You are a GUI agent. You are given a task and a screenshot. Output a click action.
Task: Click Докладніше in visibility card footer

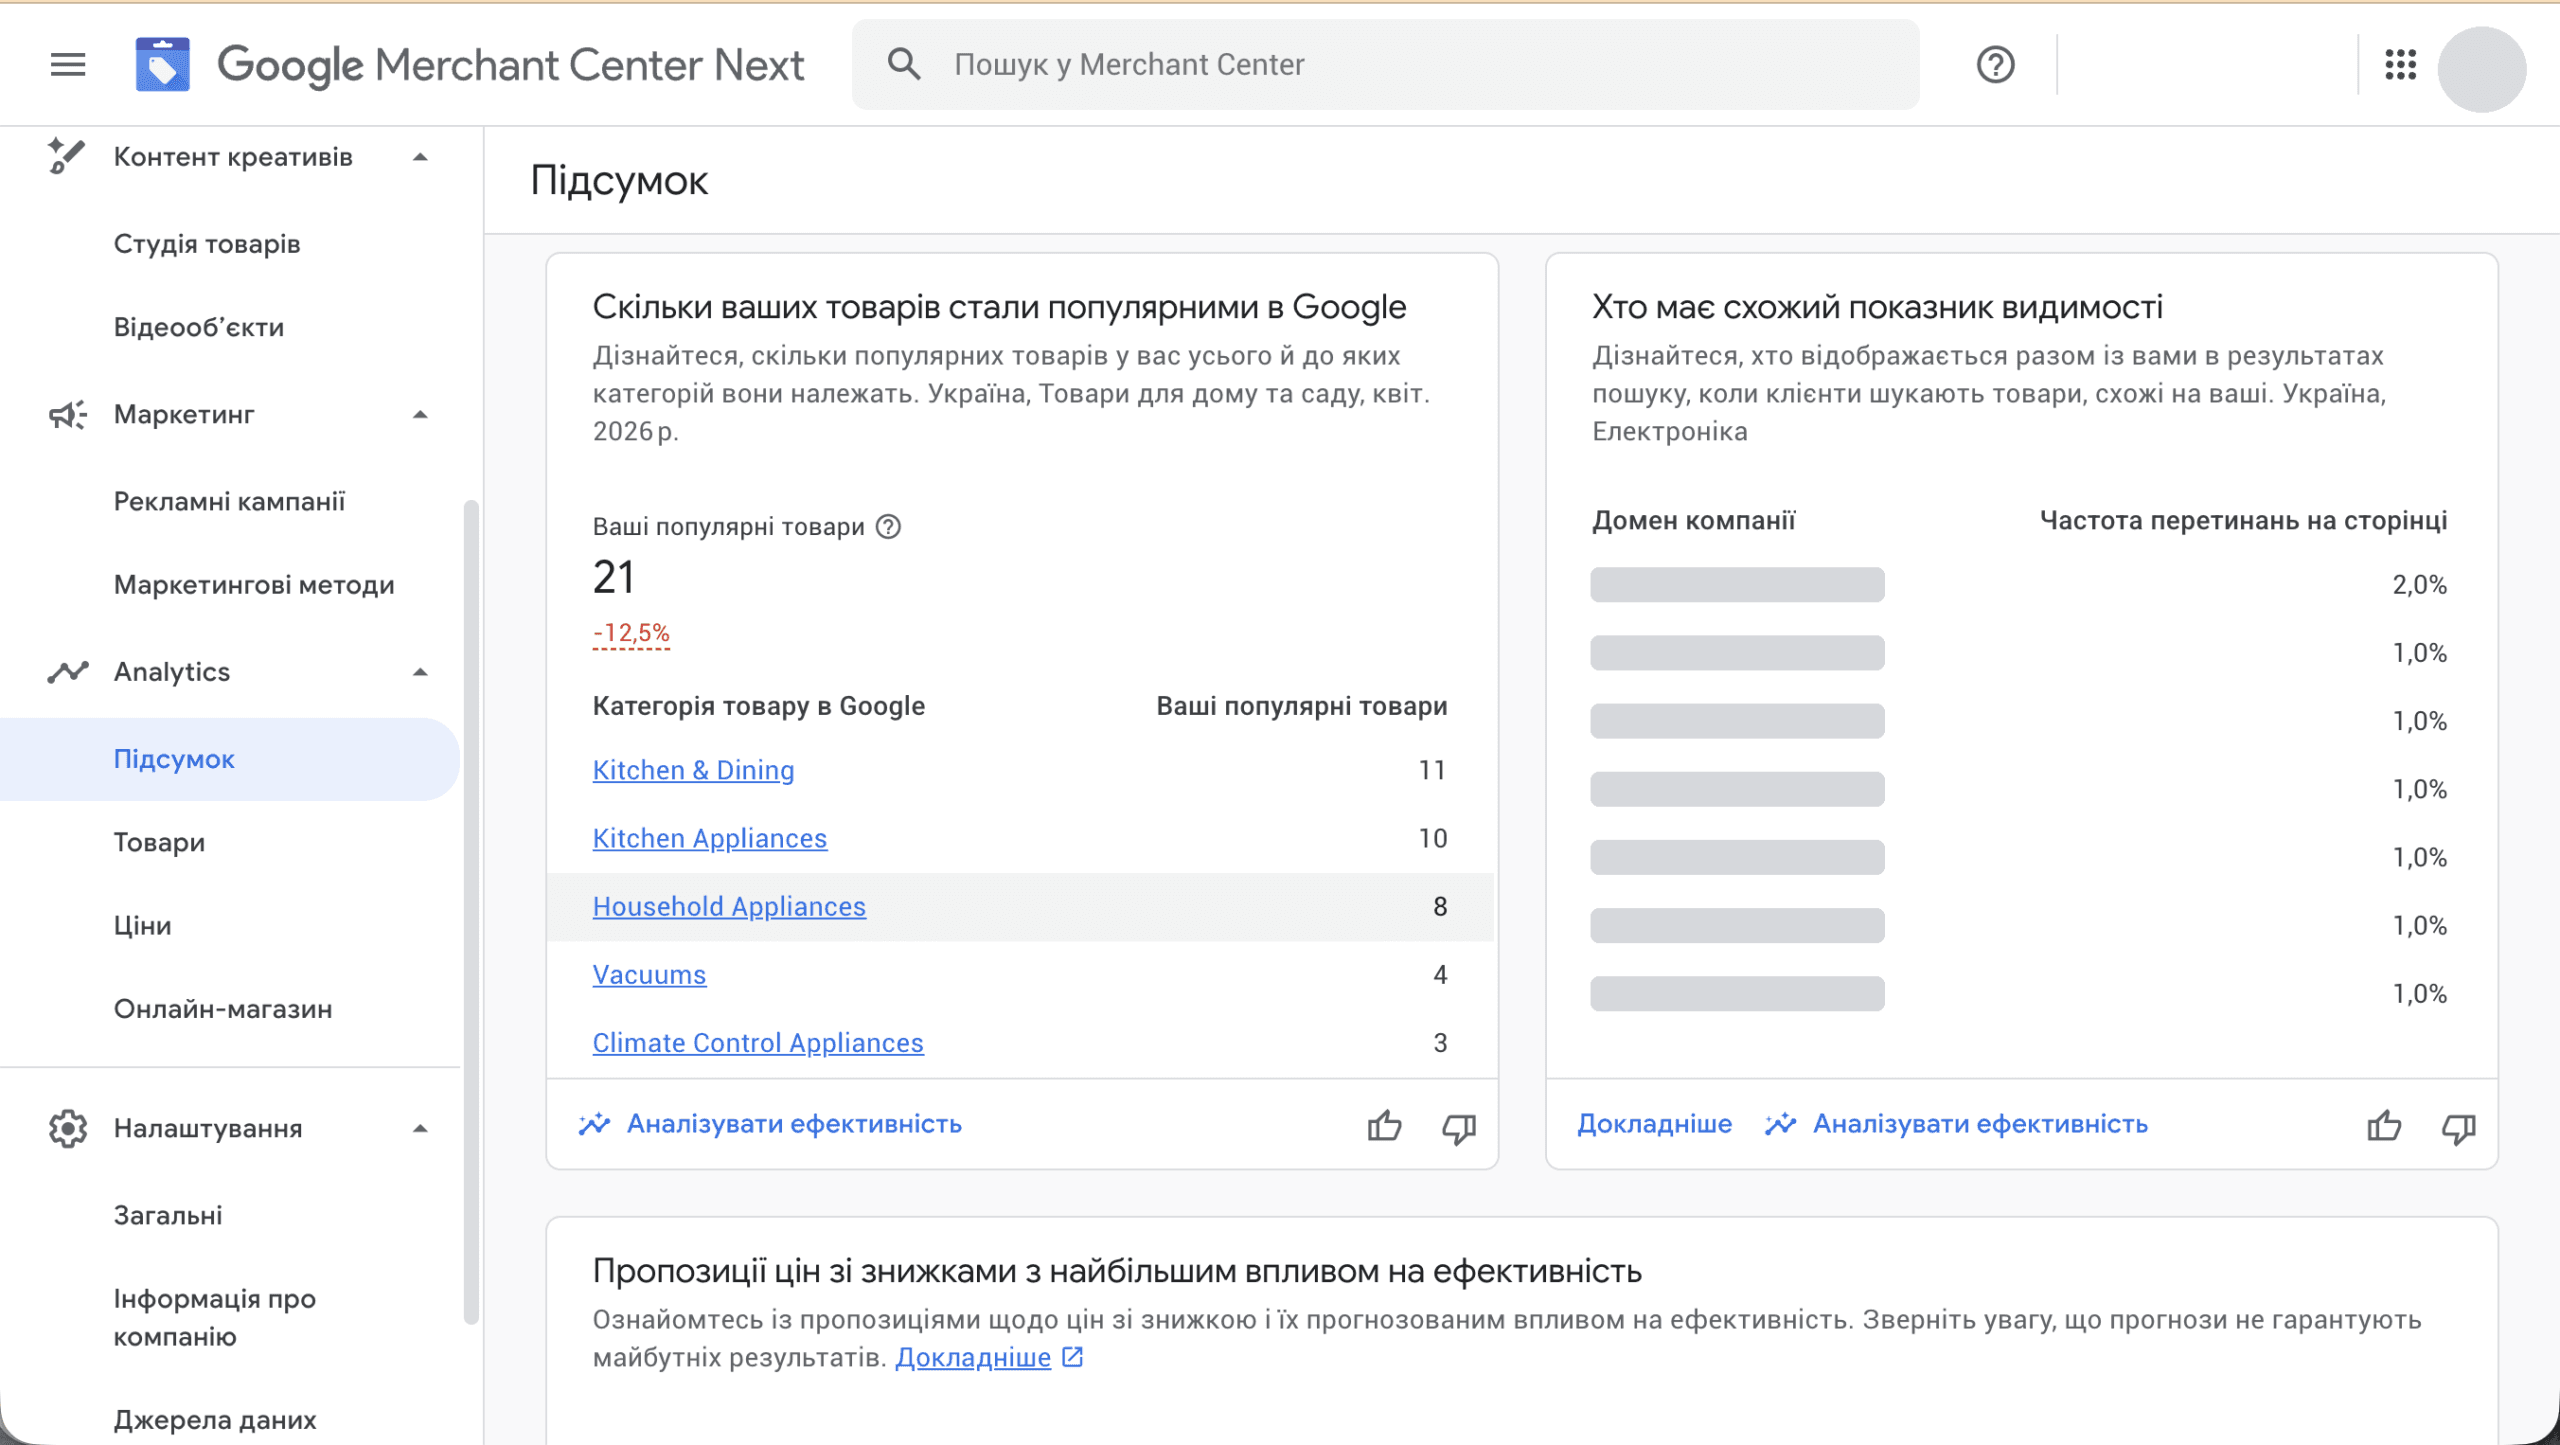click(1654, 1124)
